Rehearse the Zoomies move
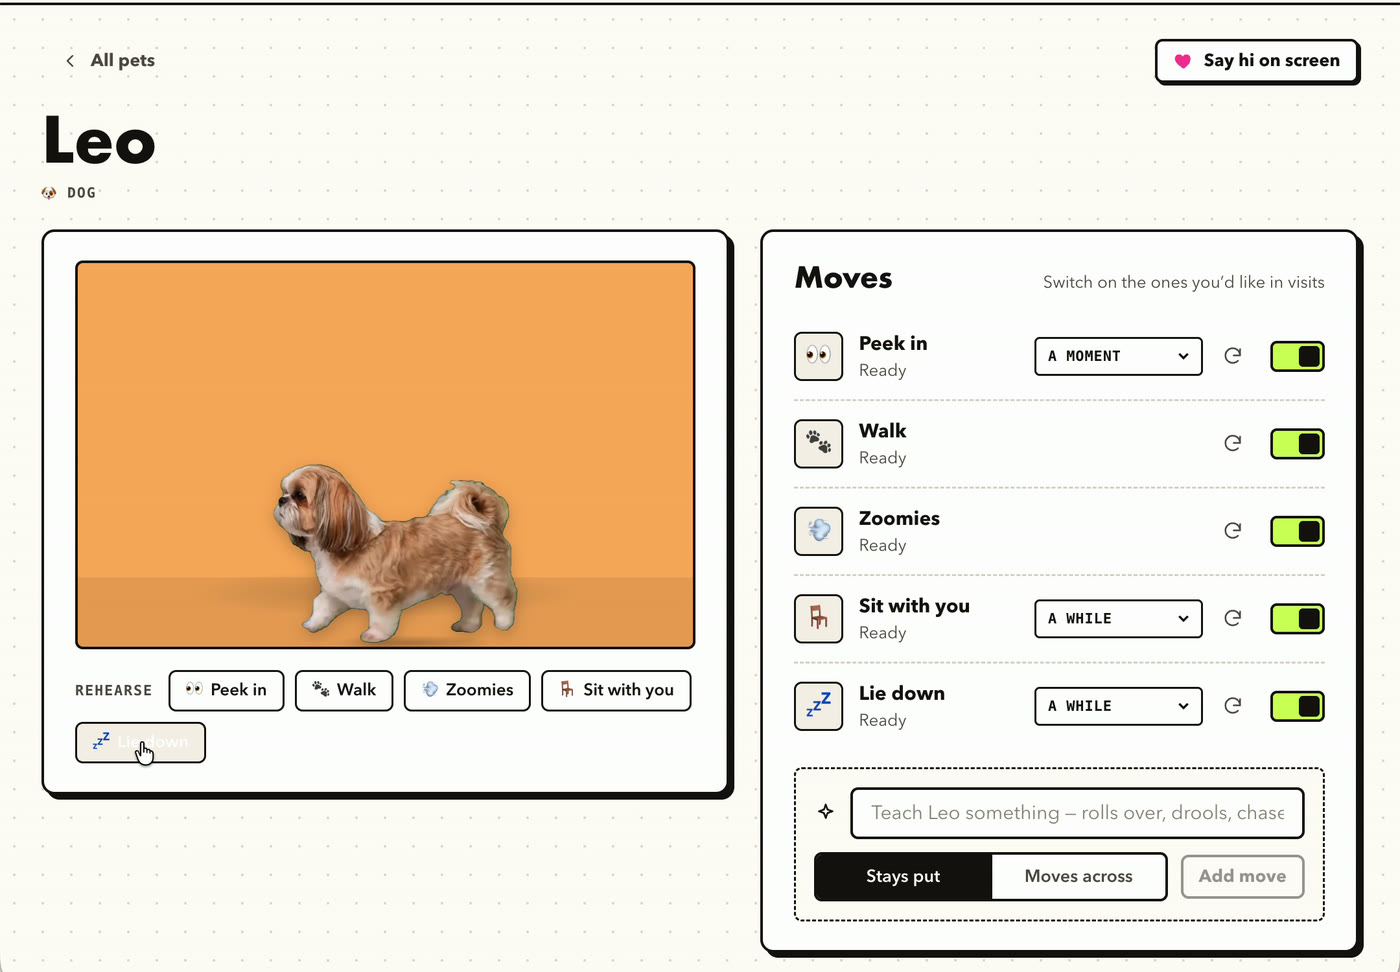Image resolution: width=1400 pixels, height=972 pixels. (467, 690)
